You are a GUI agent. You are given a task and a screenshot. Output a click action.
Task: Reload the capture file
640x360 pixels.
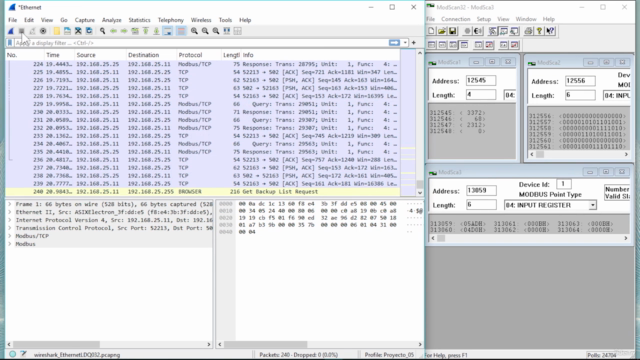(x=89, y=31)
